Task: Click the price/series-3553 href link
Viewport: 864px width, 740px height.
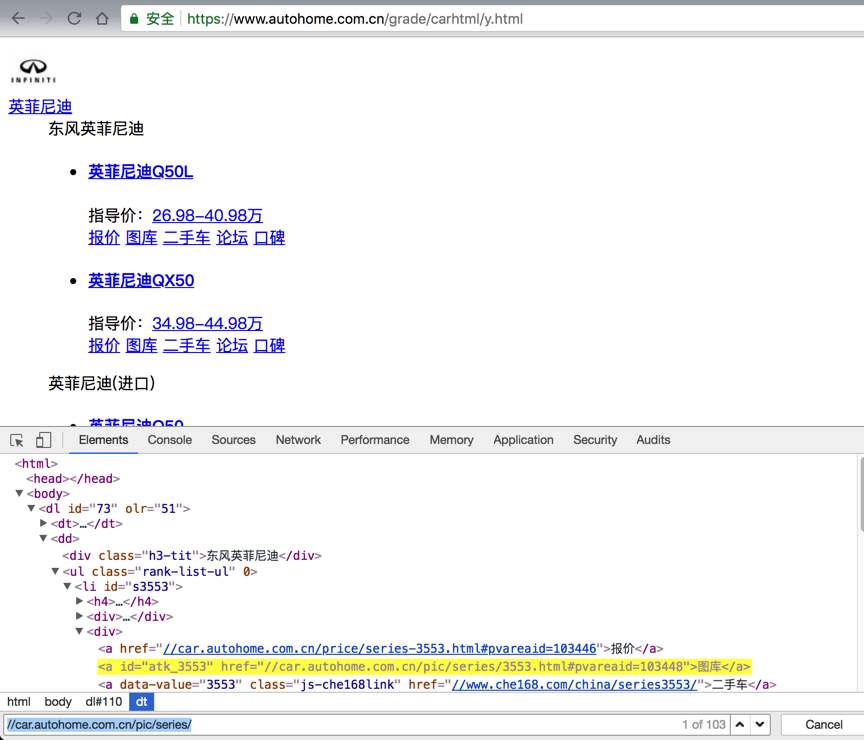Action: click(x=380, y=649)
